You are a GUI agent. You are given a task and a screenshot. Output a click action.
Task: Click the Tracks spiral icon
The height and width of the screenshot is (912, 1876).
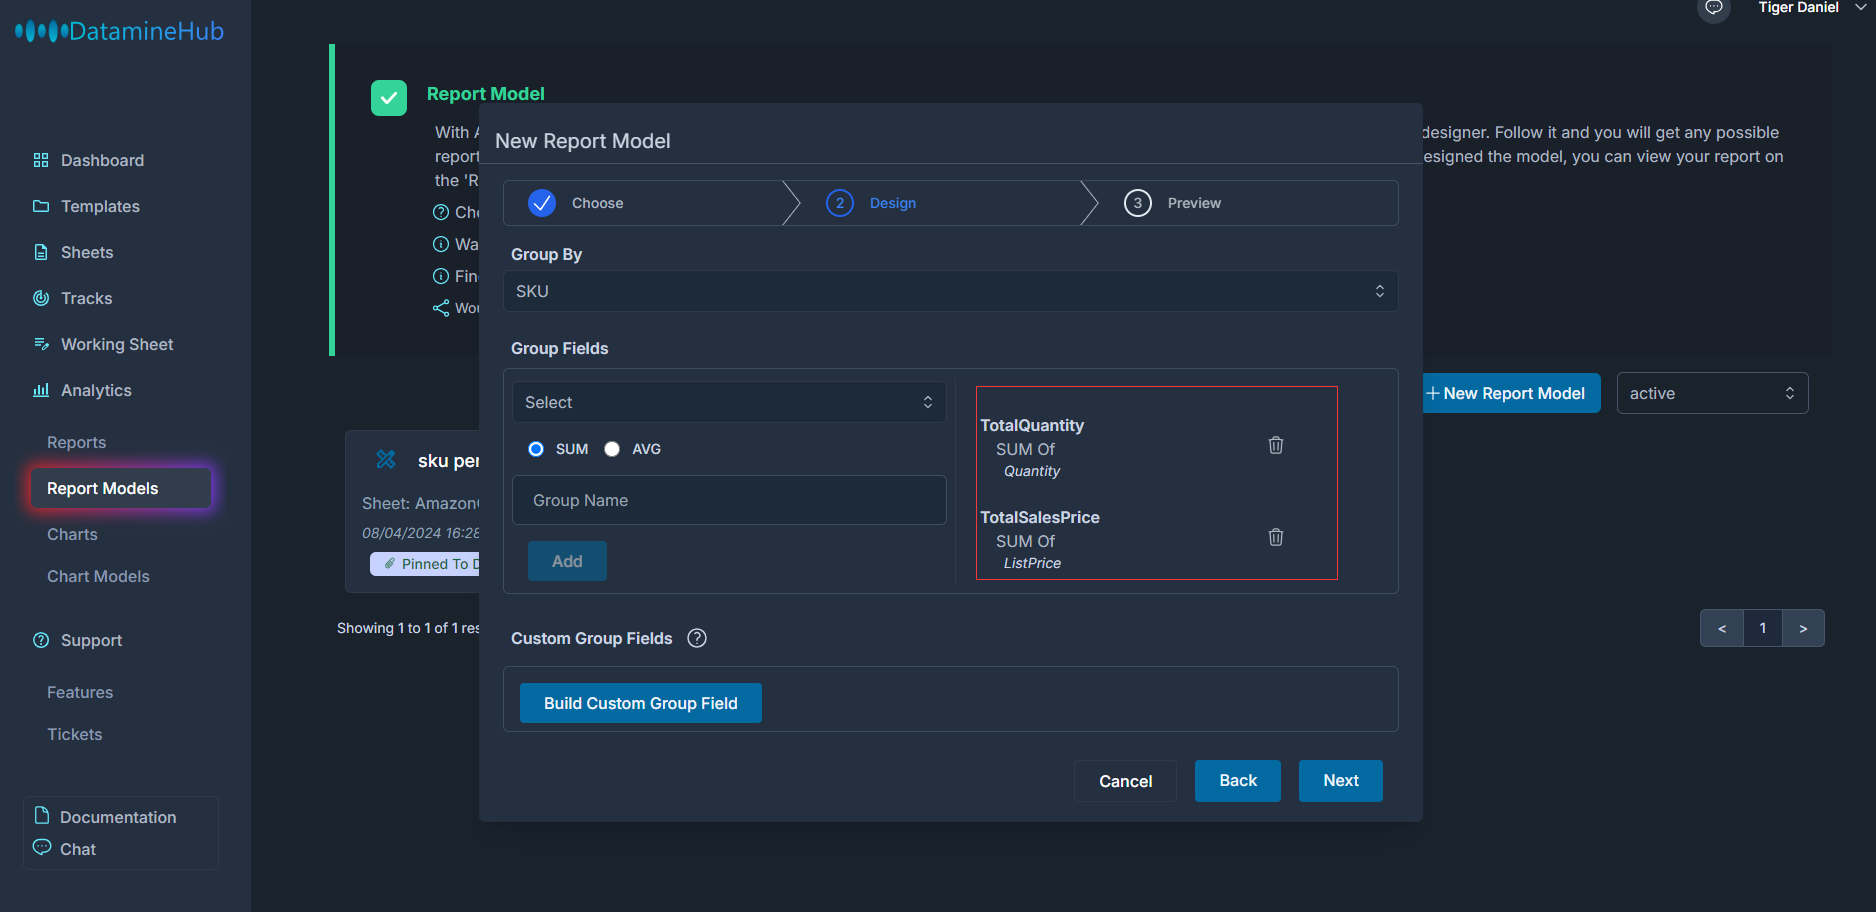point(41,298)
